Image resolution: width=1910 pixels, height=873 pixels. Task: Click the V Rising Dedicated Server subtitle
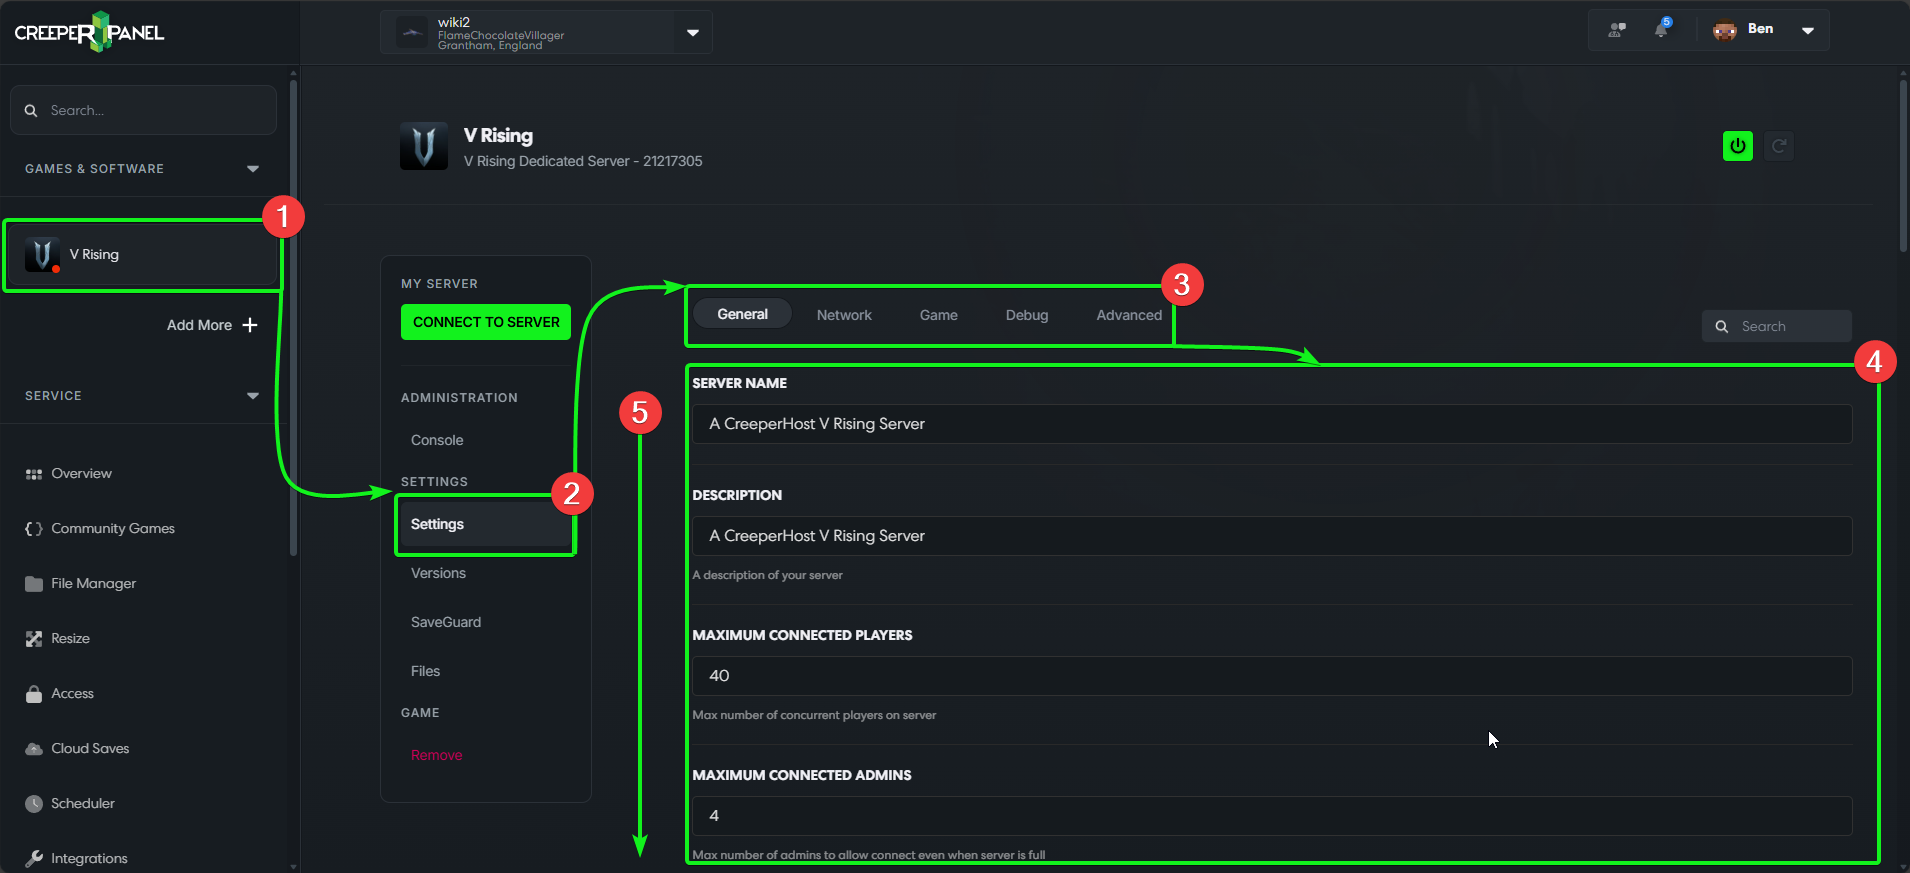[x=582, y=161]
